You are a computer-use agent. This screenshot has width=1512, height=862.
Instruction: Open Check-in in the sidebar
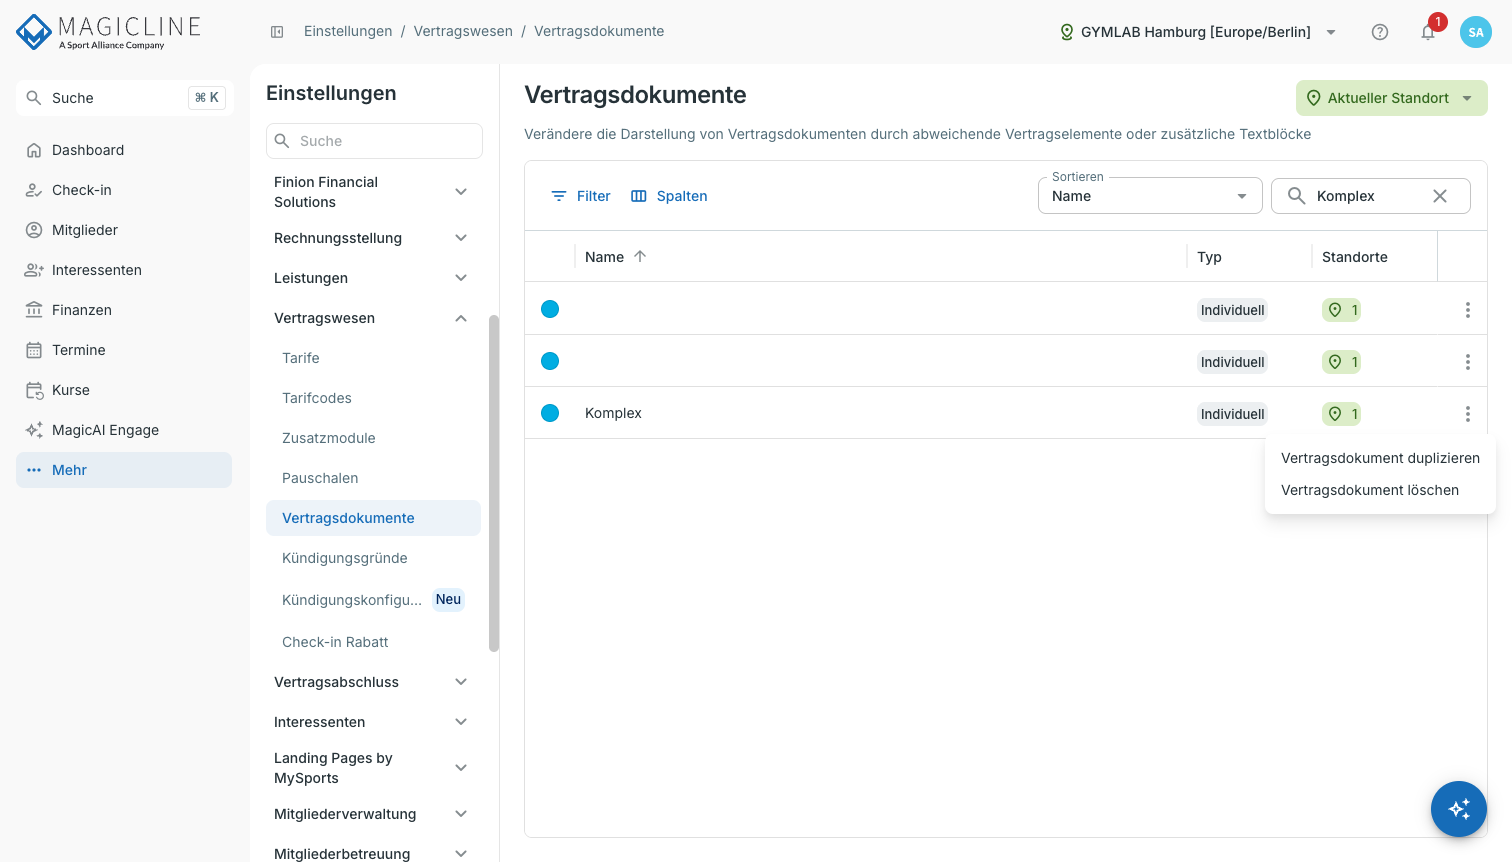point(124,190)
